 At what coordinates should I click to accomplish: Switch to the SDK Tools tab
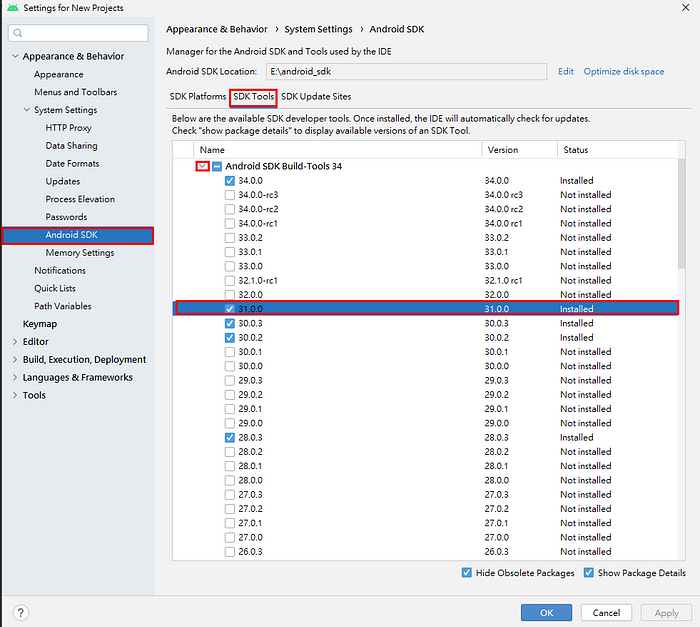coord(254,96)
